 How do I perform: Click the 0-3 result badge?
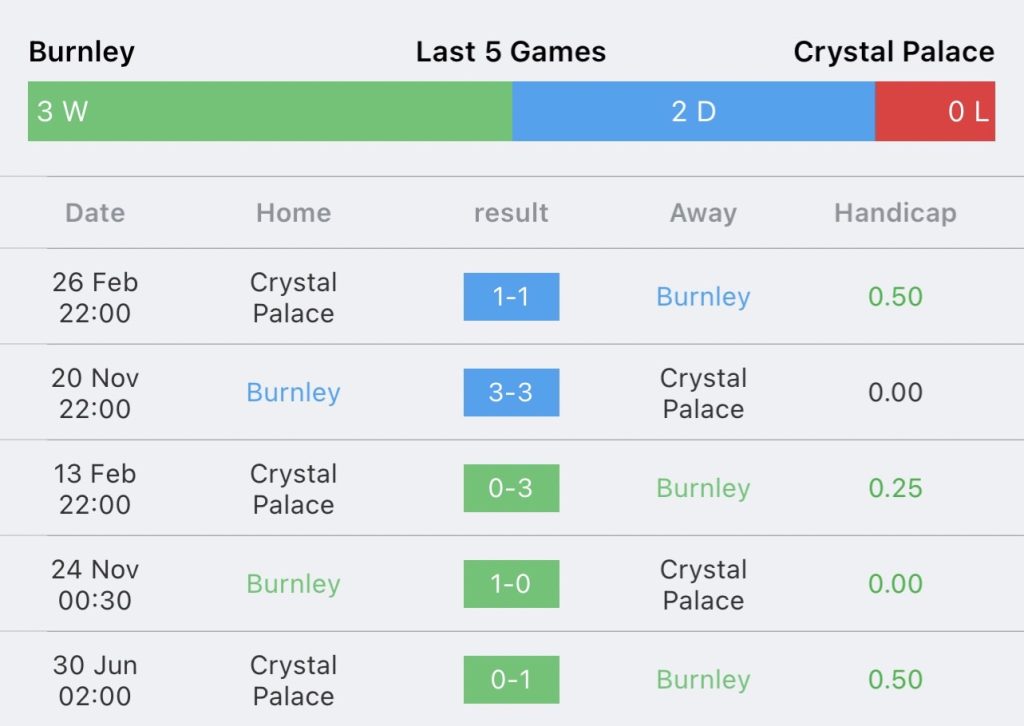click(511, 488)
